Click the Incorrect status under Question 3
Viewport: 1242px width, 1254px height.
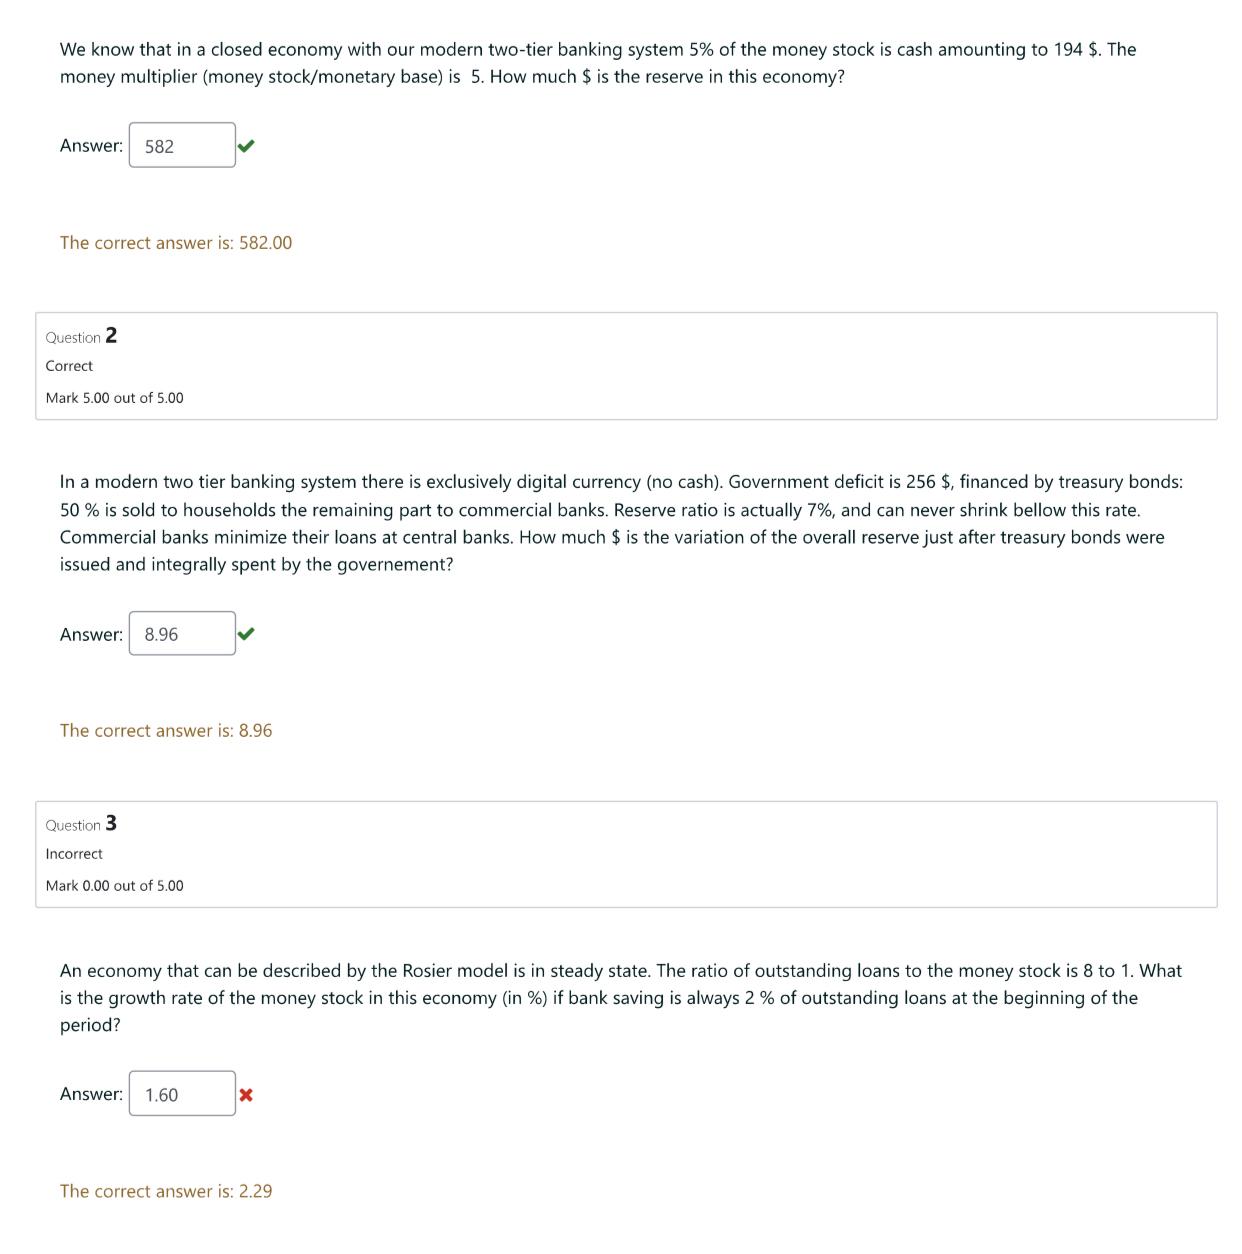click(74, 854)
